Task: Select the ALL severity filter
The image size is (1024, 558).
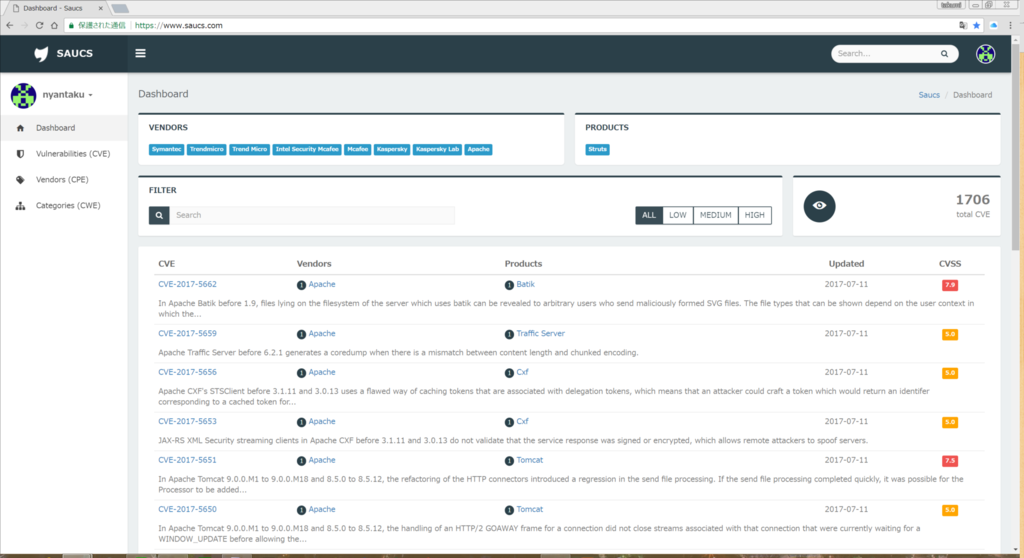Action: [x=648, y=215]
